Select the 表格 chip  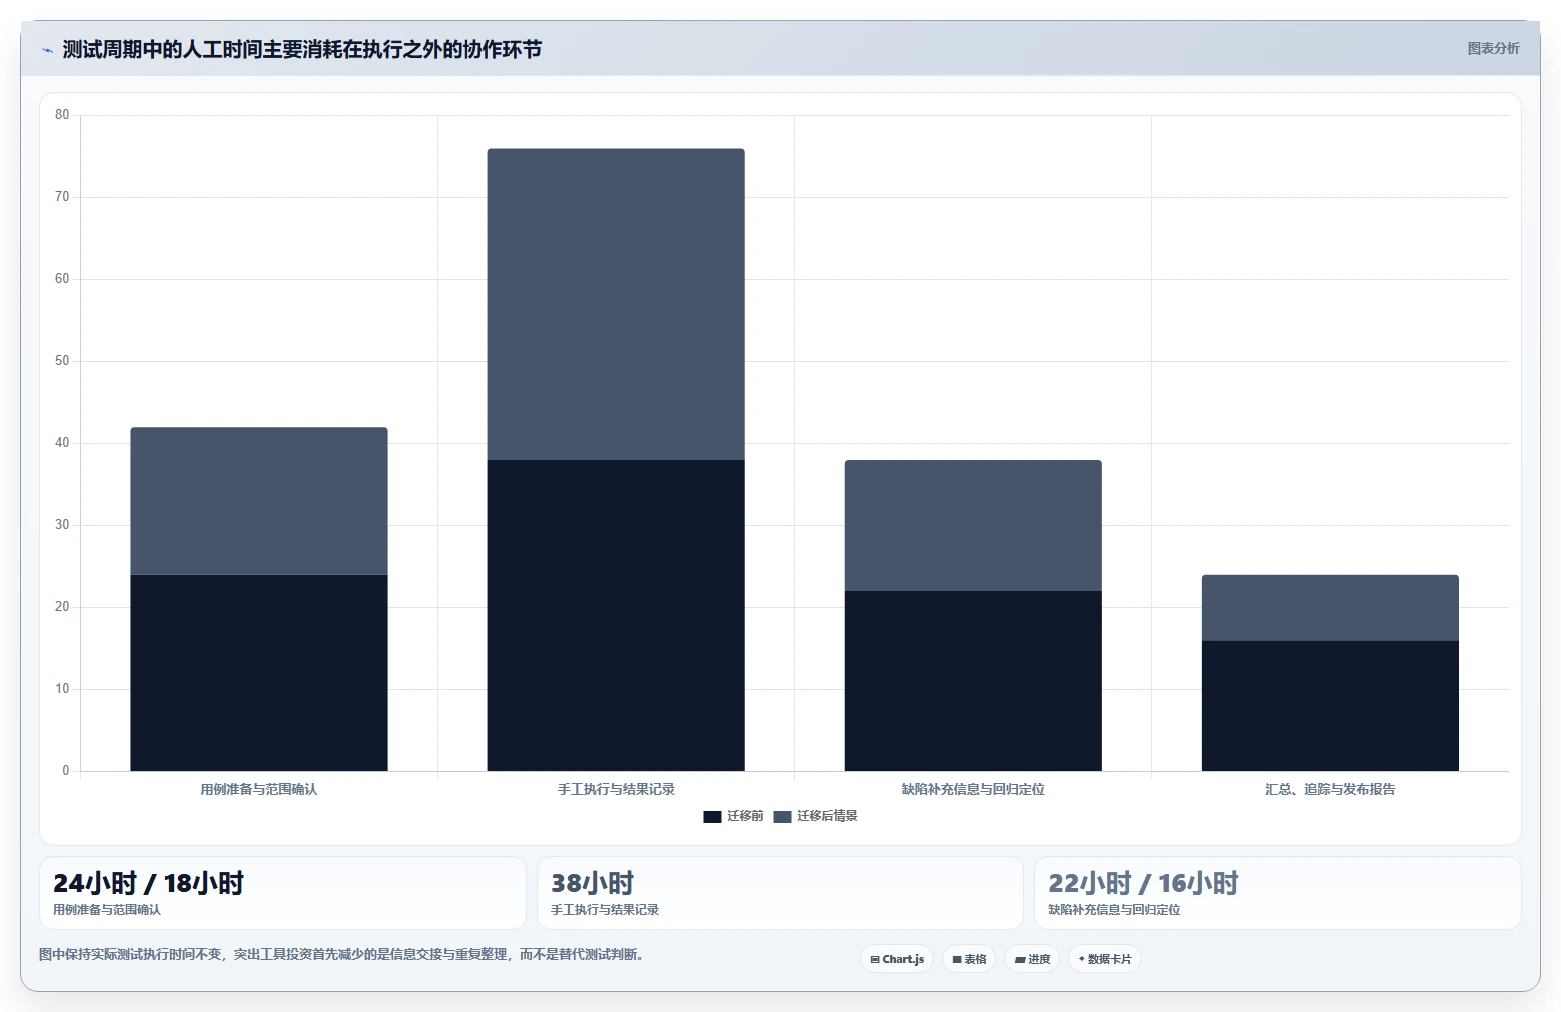[969, 959]
